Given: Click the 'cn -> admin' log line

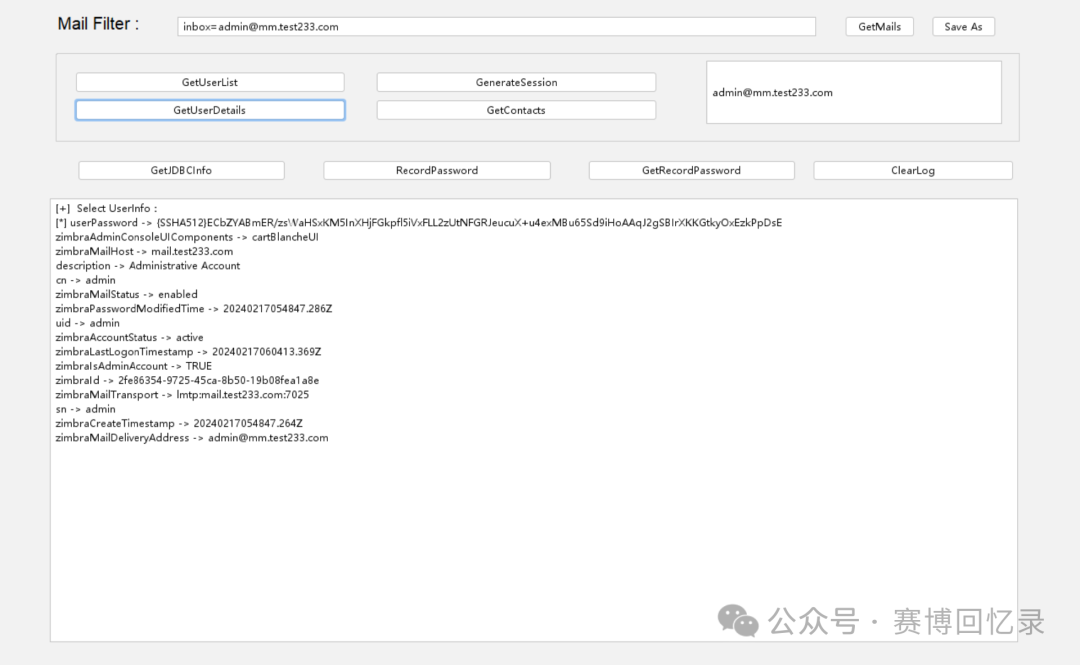Looking at the screenshot, I should 85,280.
